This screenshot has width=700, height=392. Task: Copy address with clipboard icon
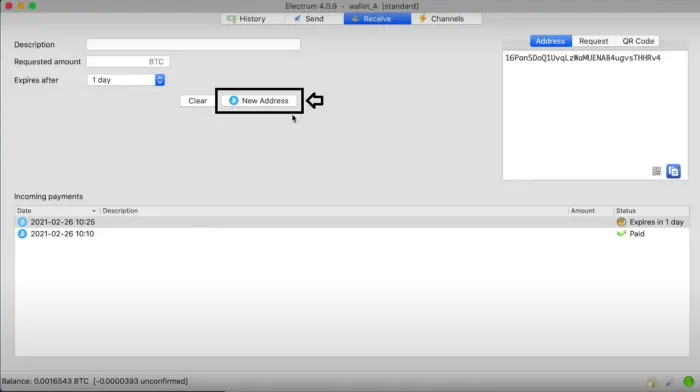[673, 171]
